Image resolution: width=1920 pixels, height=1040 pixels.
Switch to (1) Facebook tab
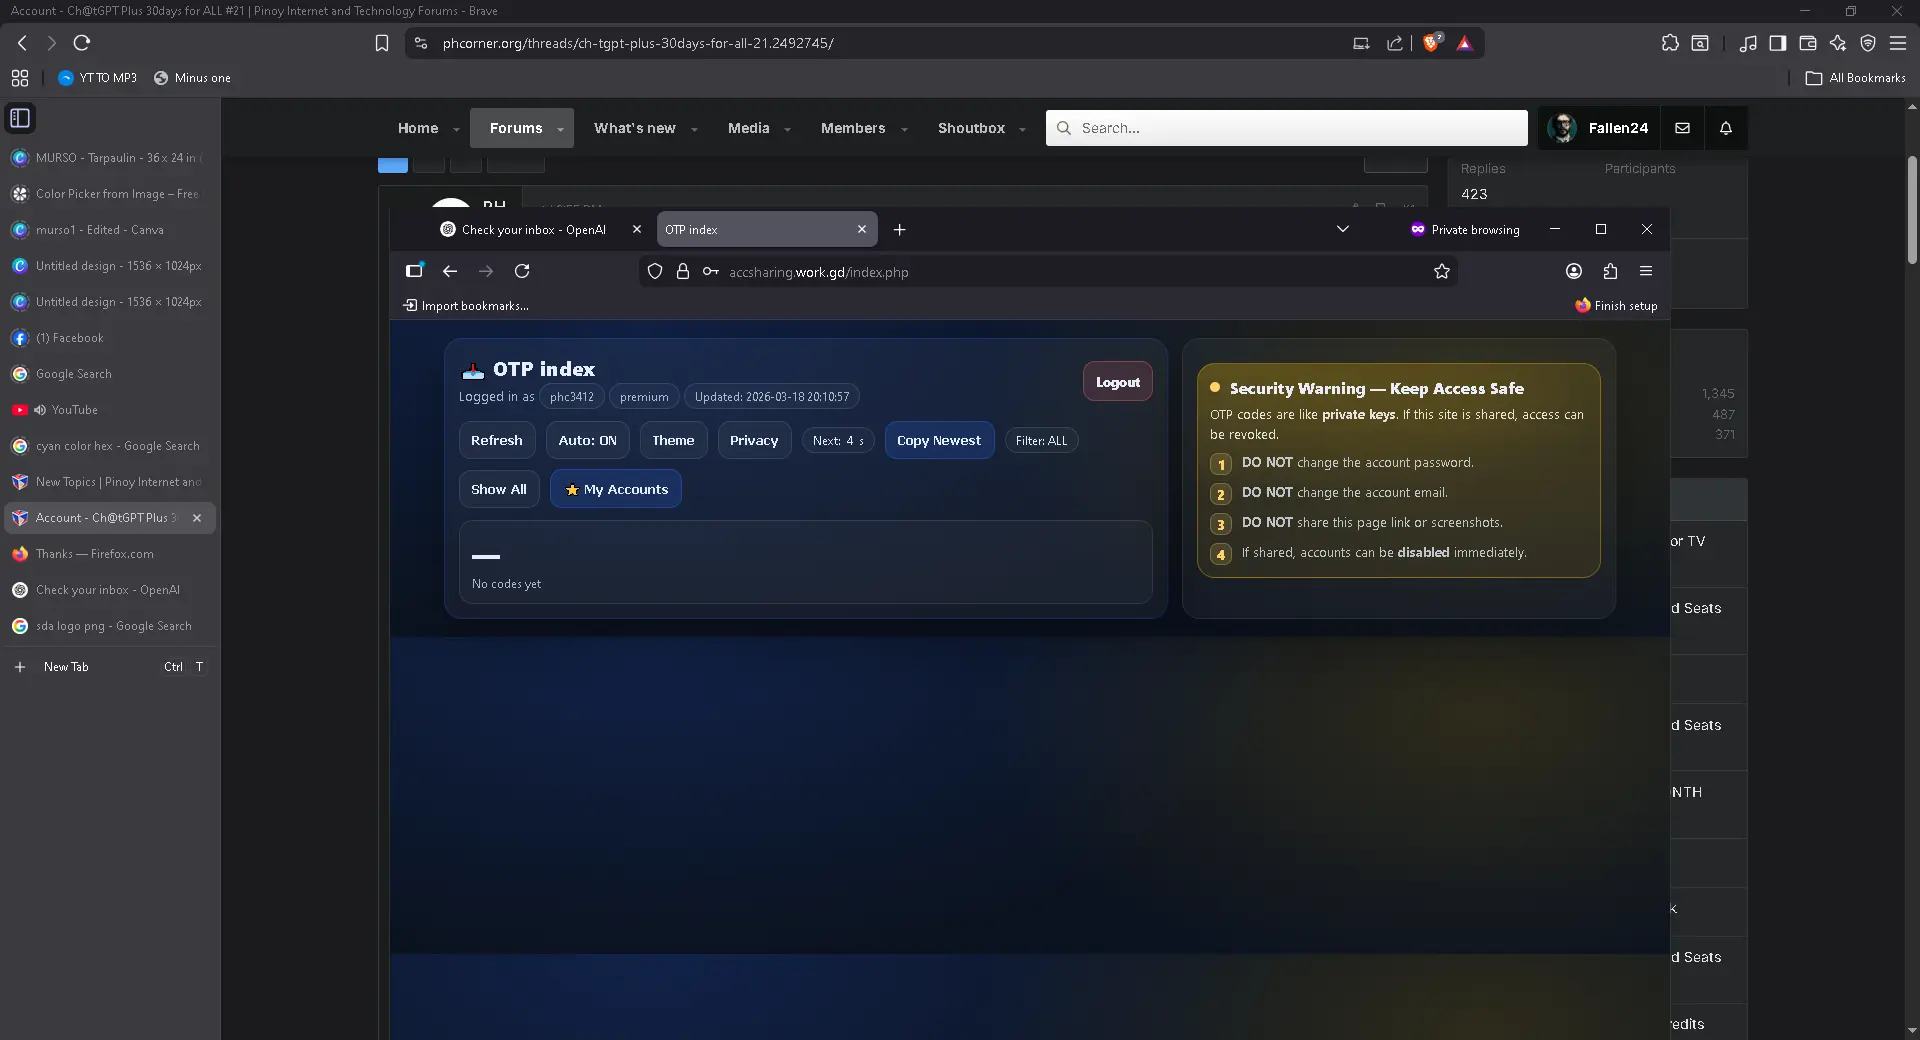coord(108,338)
